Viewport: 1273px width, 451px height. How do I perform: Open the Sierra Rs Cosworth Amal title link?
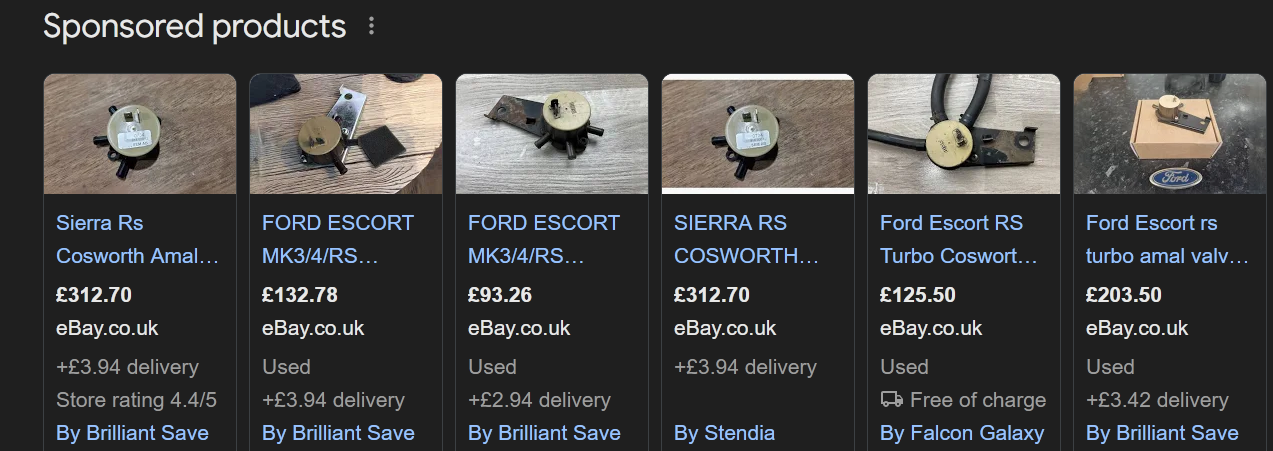coord(137,239)
